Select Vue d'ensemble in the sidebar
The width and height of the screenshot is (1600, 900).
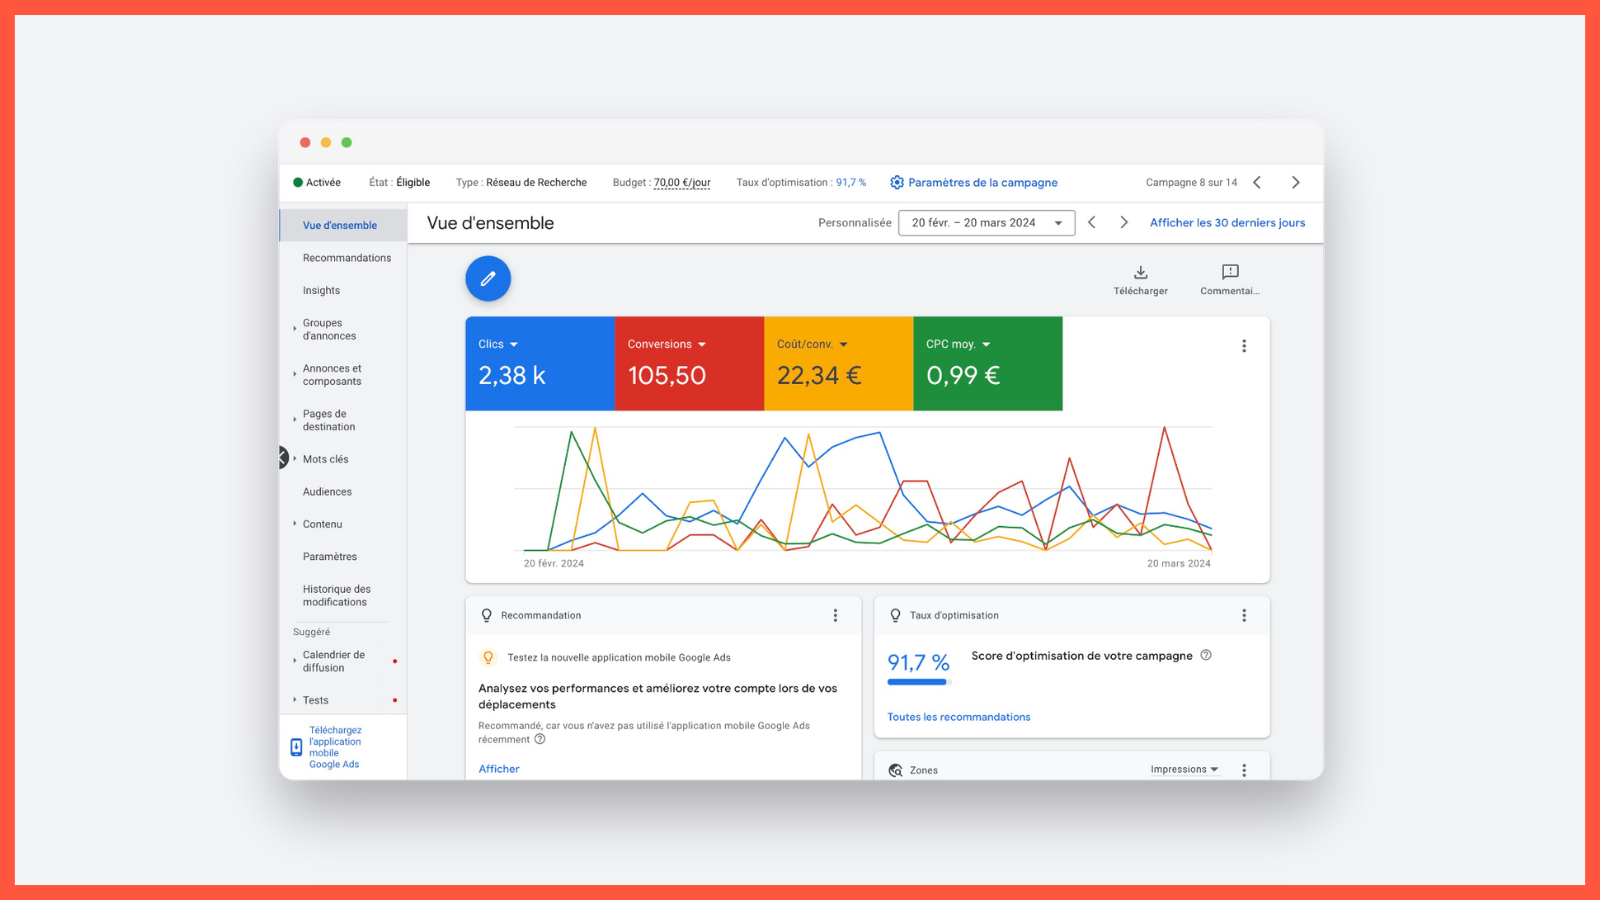(343, 225)
